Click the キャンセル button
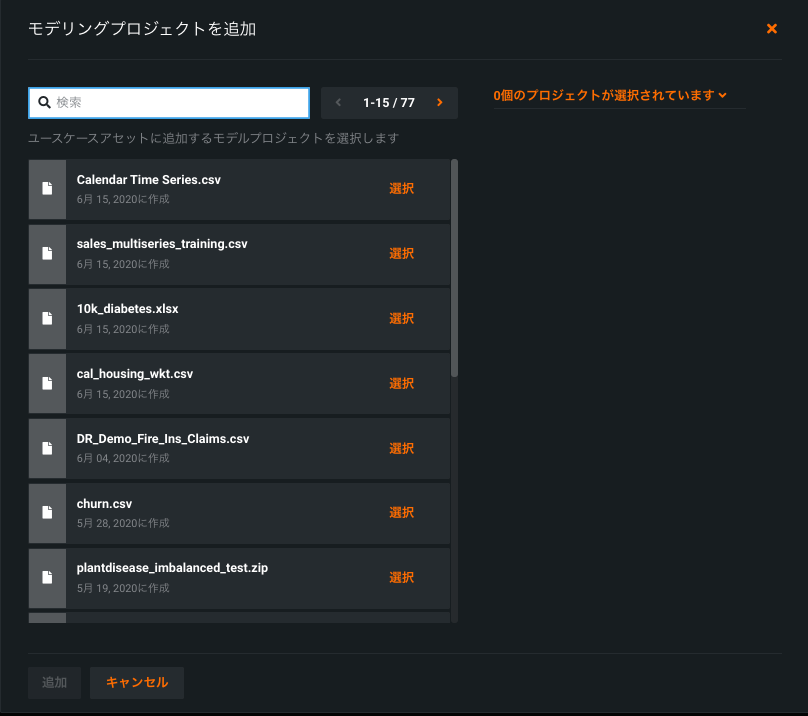 [x=137, y=682]
